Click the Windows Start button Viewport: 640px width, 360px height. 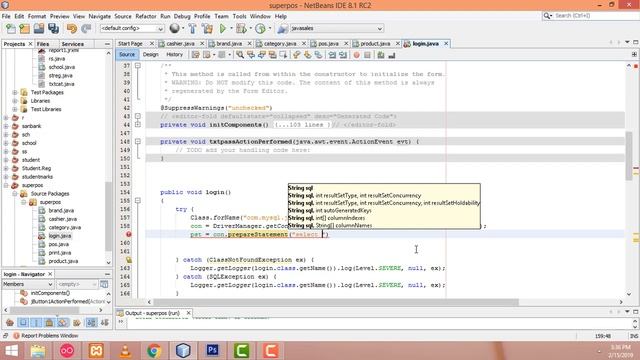point(11,350)
